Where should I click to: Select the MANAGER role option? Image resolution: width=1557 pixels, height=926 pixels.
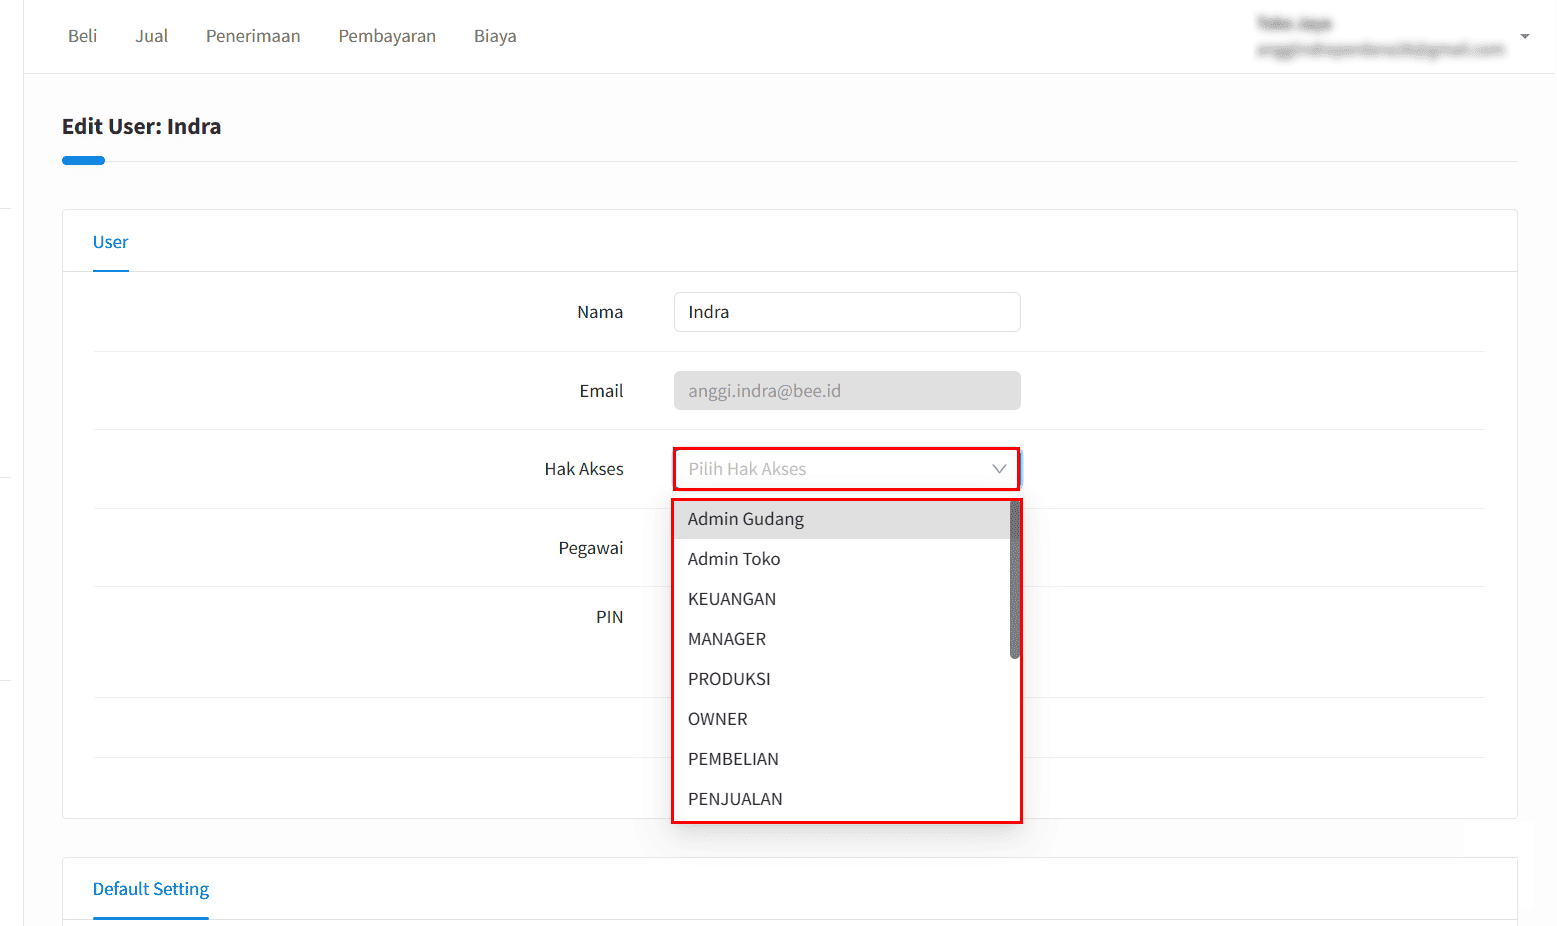[727, 639]
